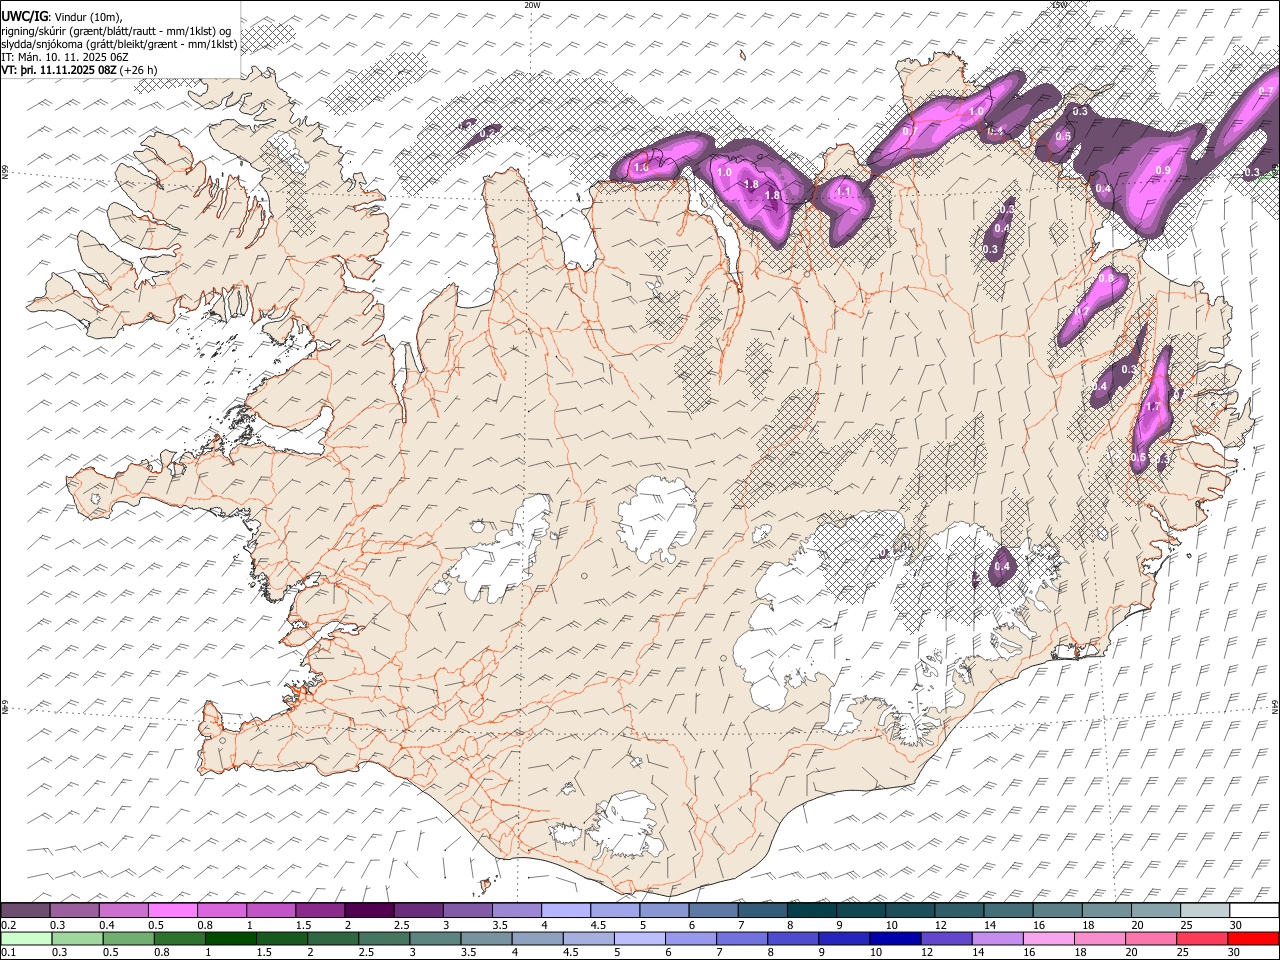Screen dimensions: 1280x960
Task: Pick the upper legend swatch between 3 and 3.5
Action: (468, 910)
